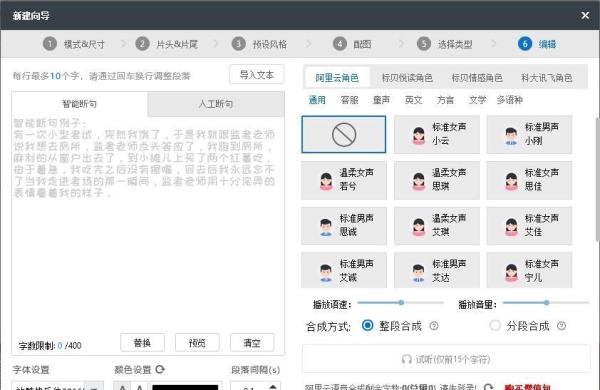This screenshot has height=390, width=600.
Task: Filter voices by 英文 category
Action: (x=414, y=100)
